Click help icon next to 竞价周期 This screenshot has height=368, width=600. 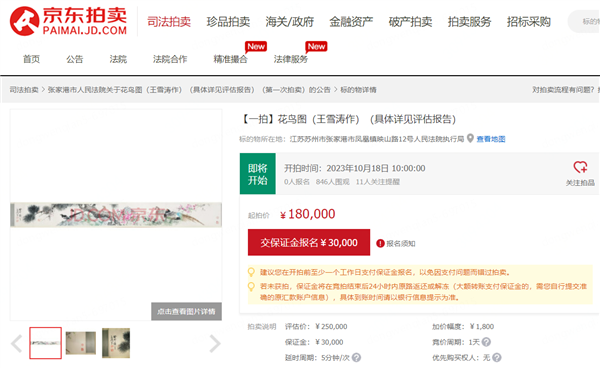[x=486, y=342]
